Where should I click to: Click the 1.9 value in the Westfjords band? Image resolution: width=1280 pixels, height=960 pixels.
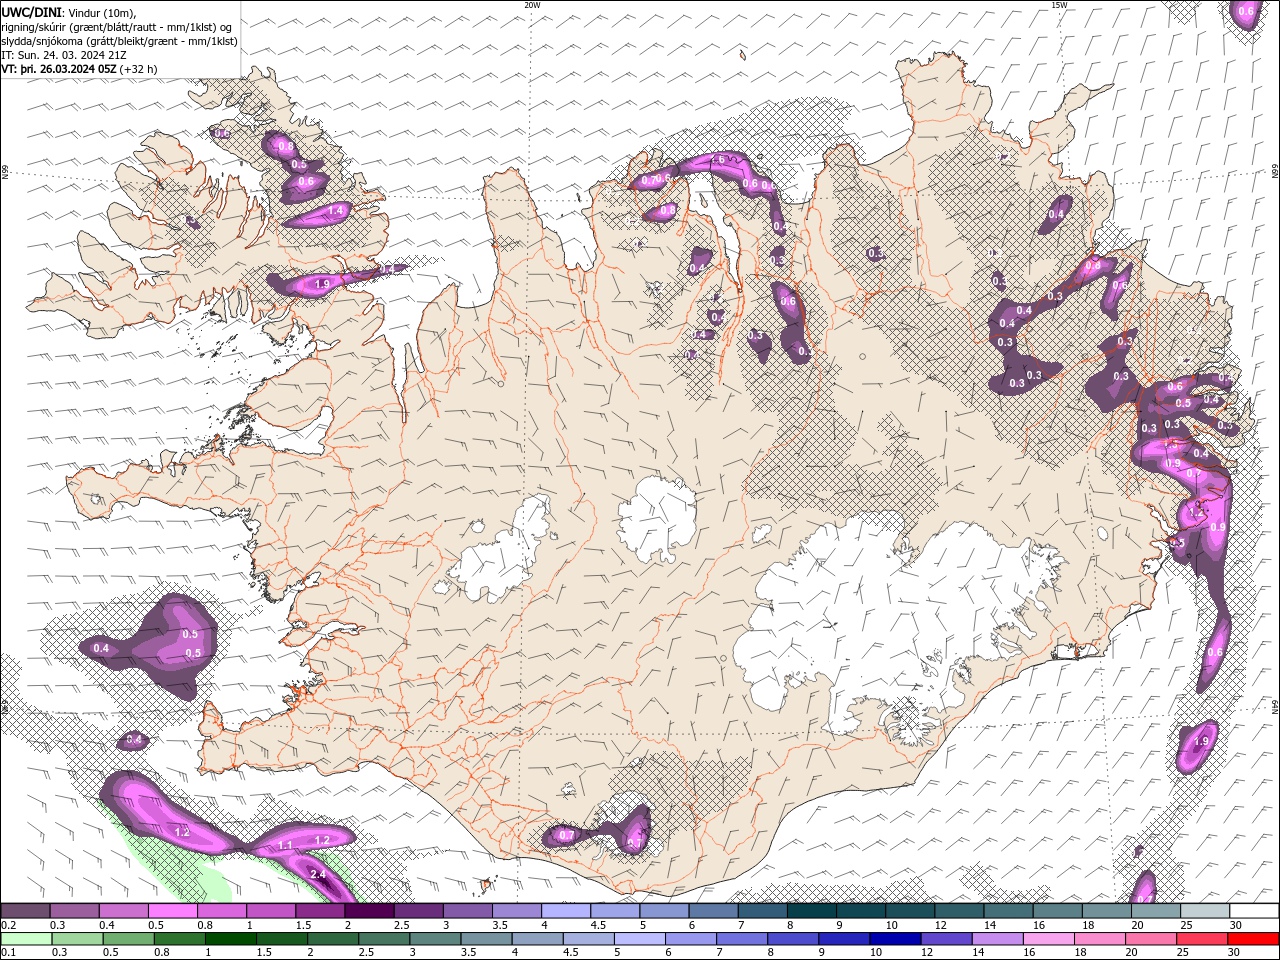coord(322,285)
